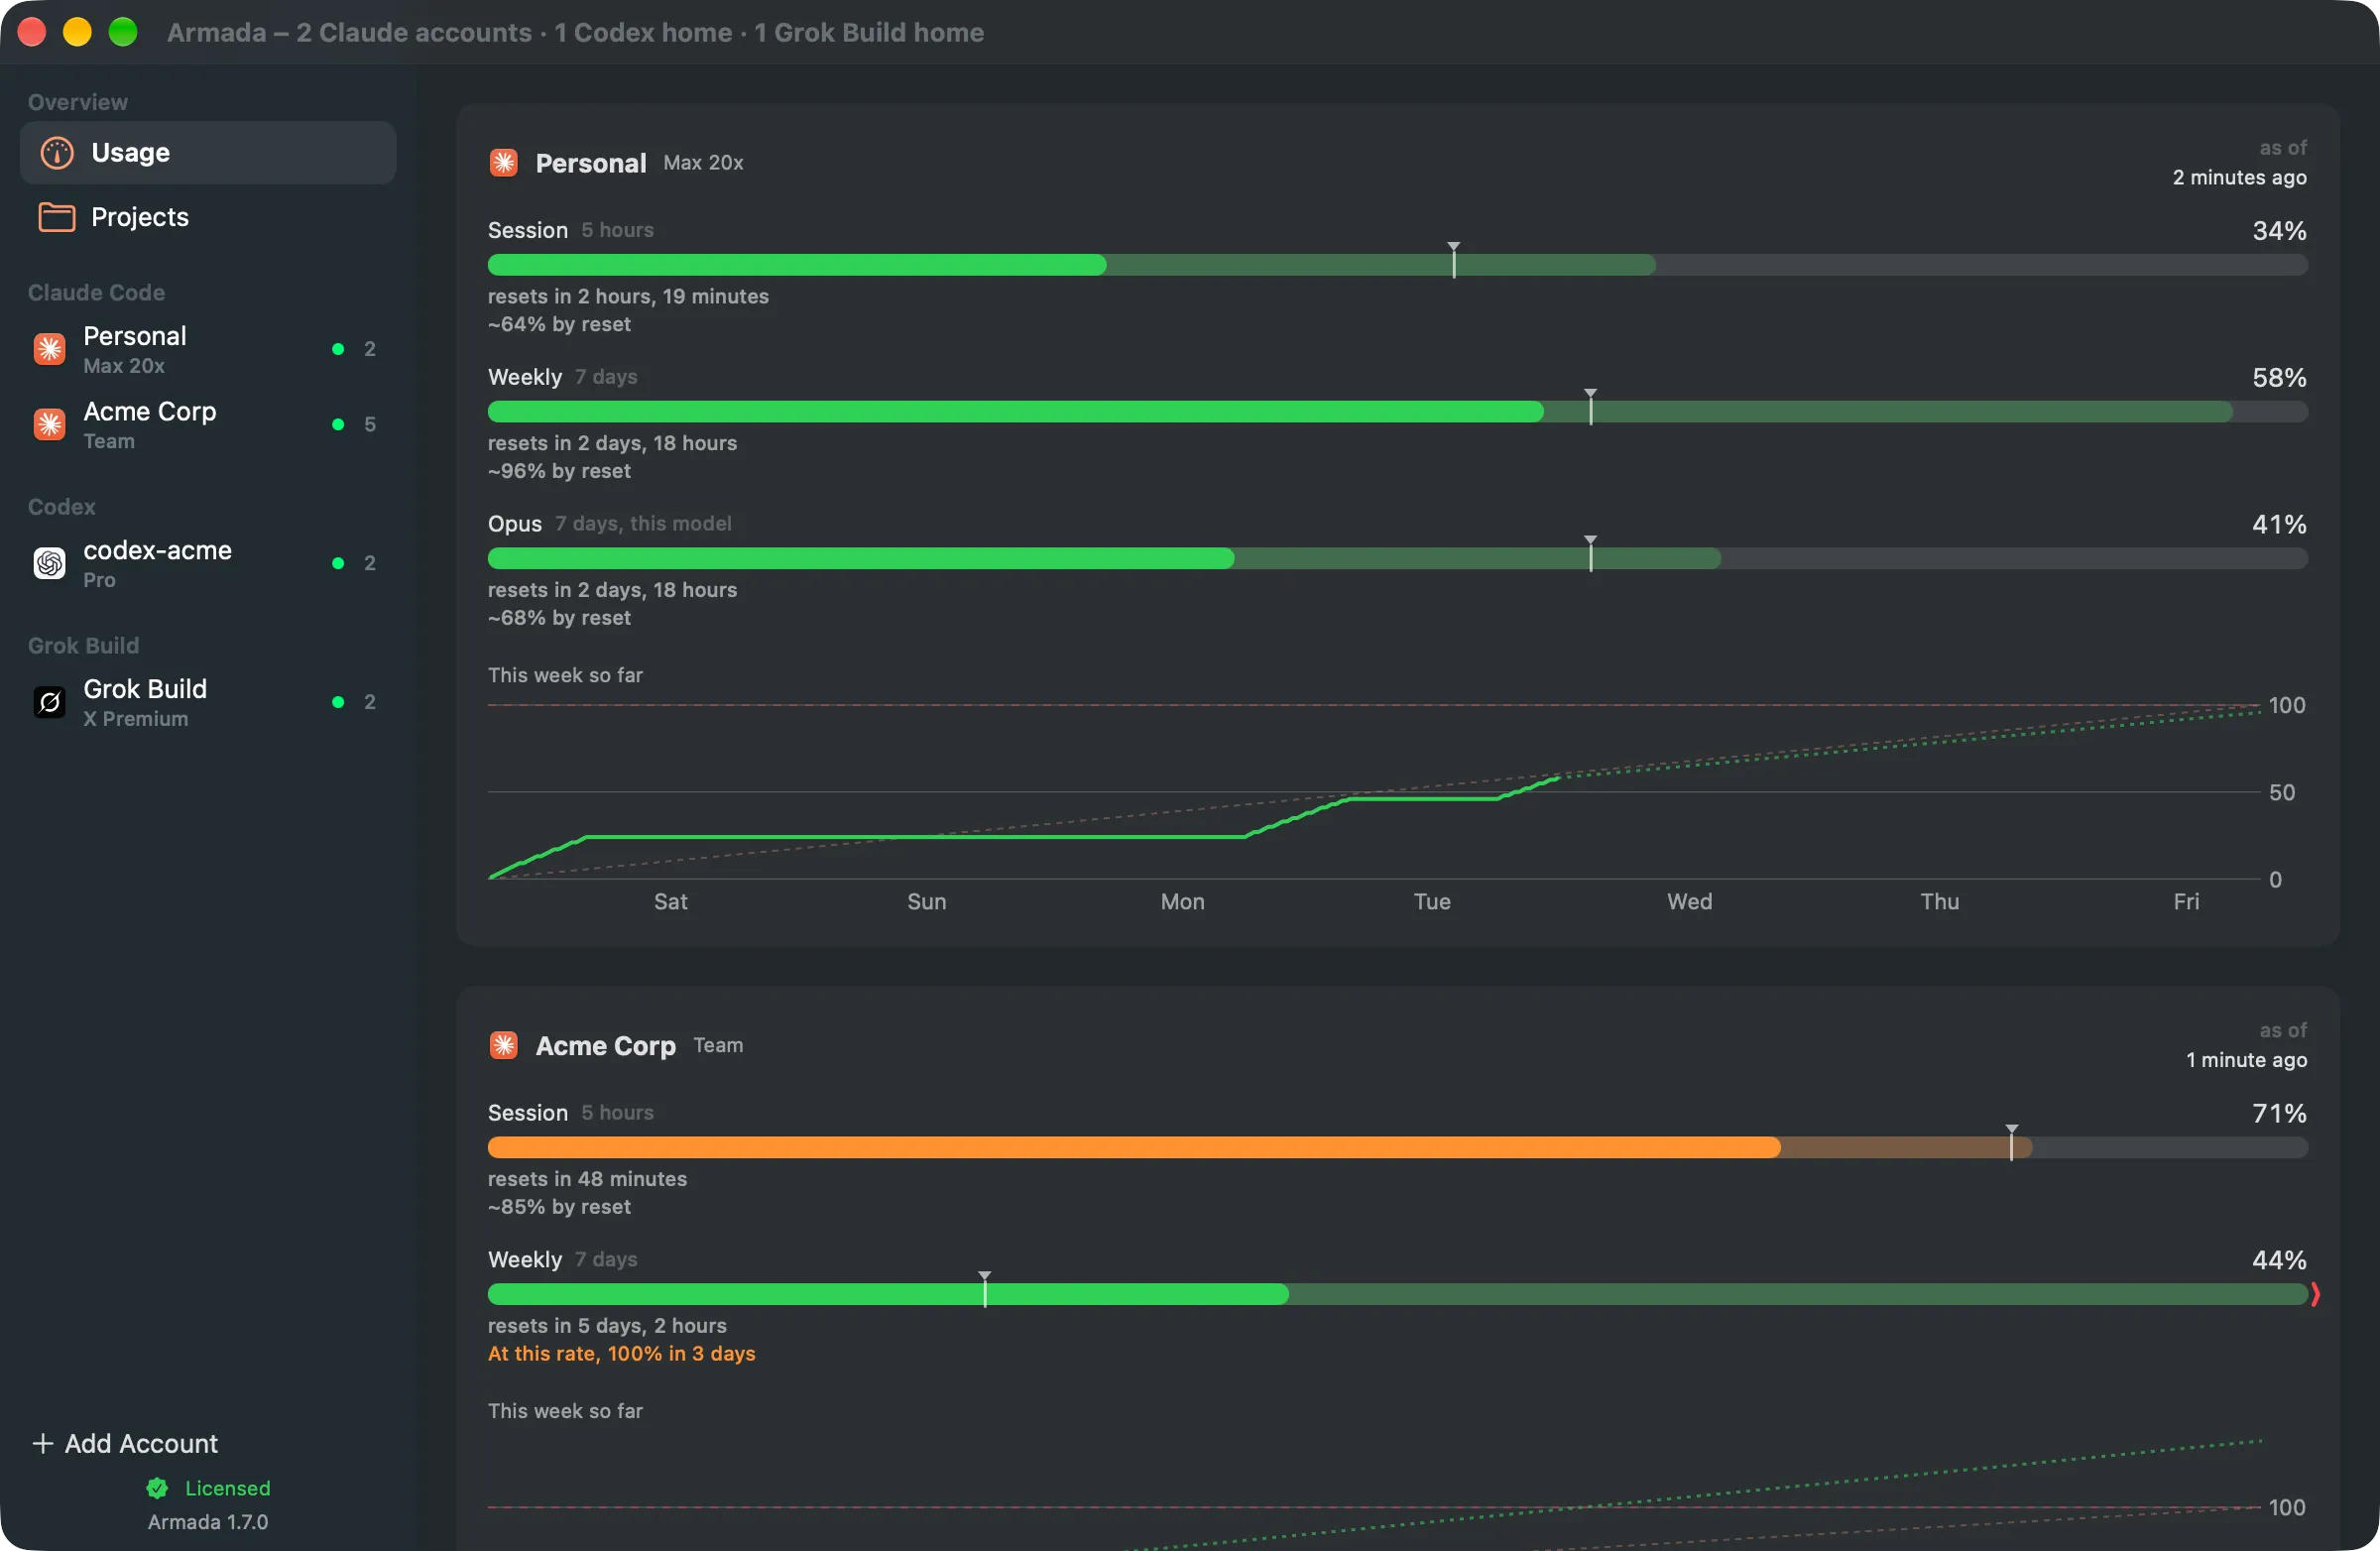
Task: Click the Personal Opus usage bar
Action: [1397, 559]
